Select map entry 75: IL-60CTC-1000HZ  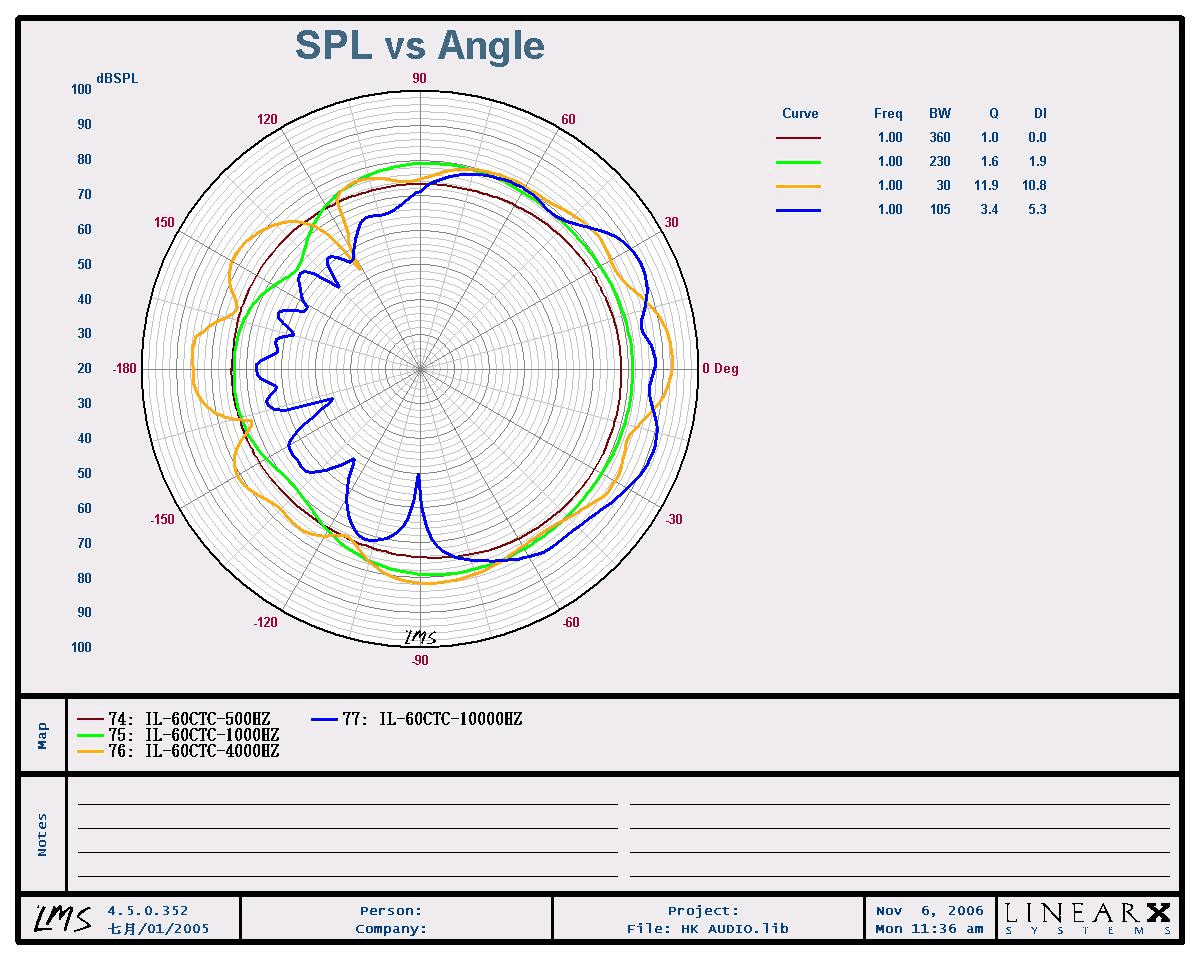178,735
